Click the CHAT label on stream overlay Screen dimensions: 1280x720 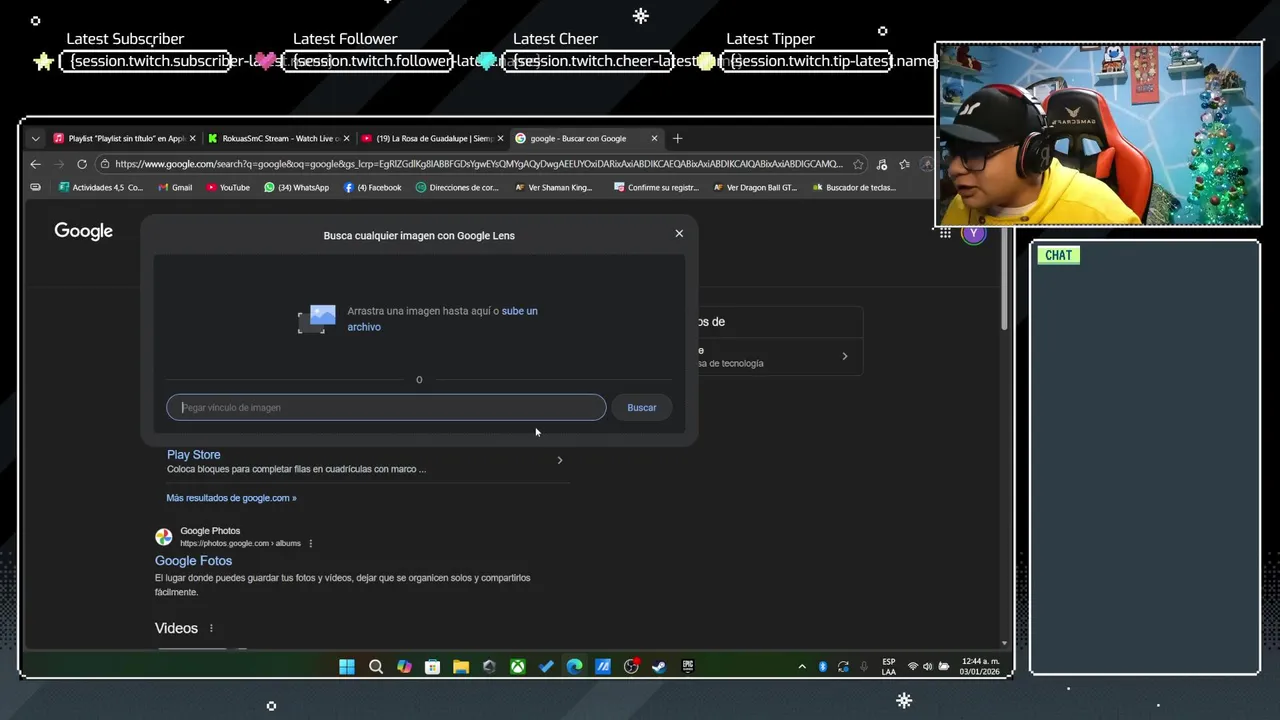point(1059,255)
